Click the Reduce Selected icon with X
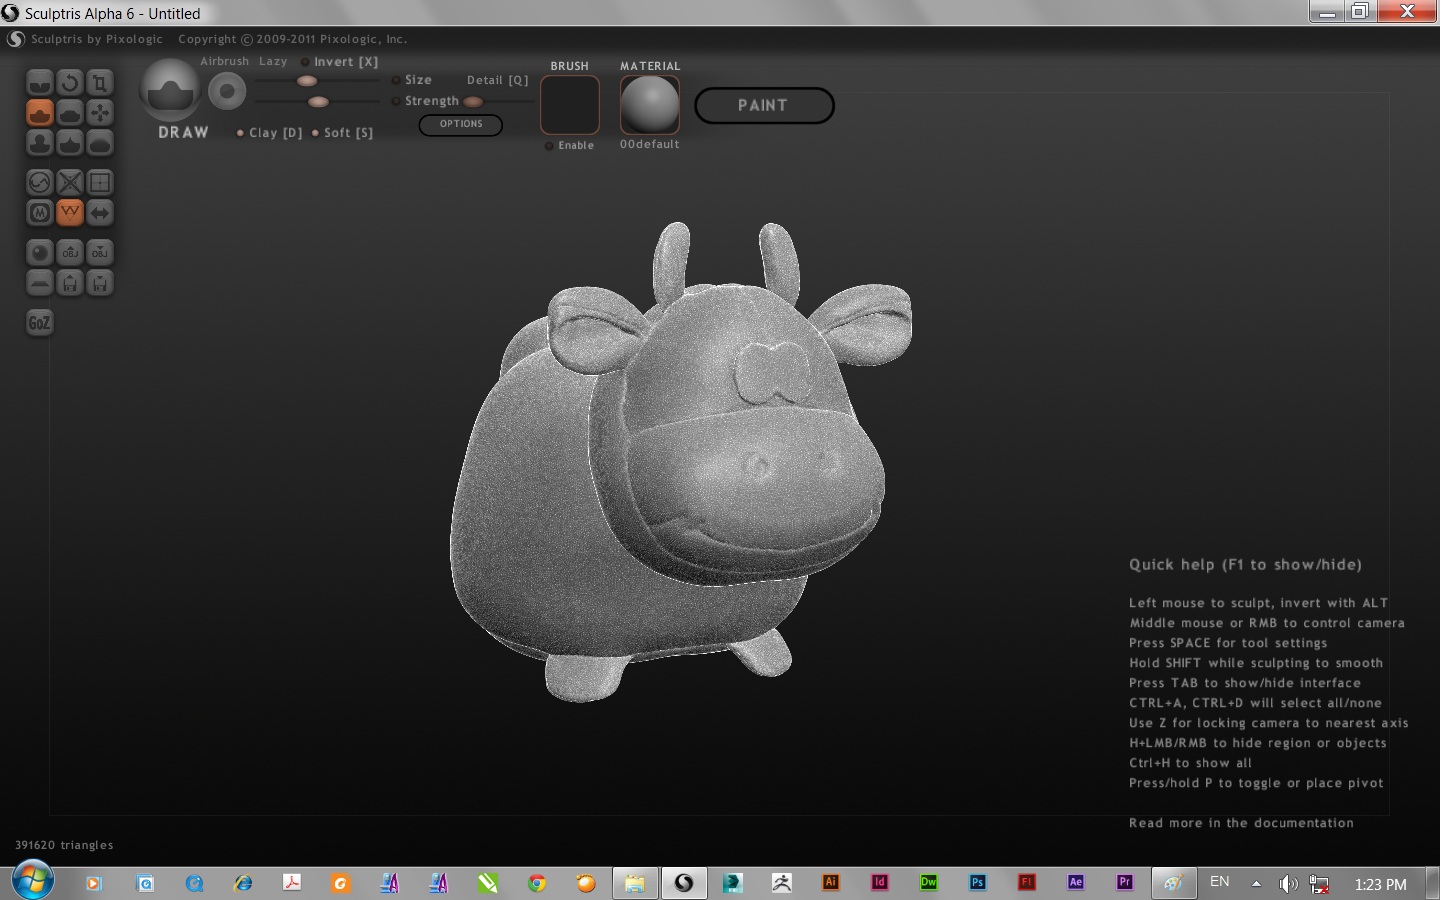 (x=70, y=183)
